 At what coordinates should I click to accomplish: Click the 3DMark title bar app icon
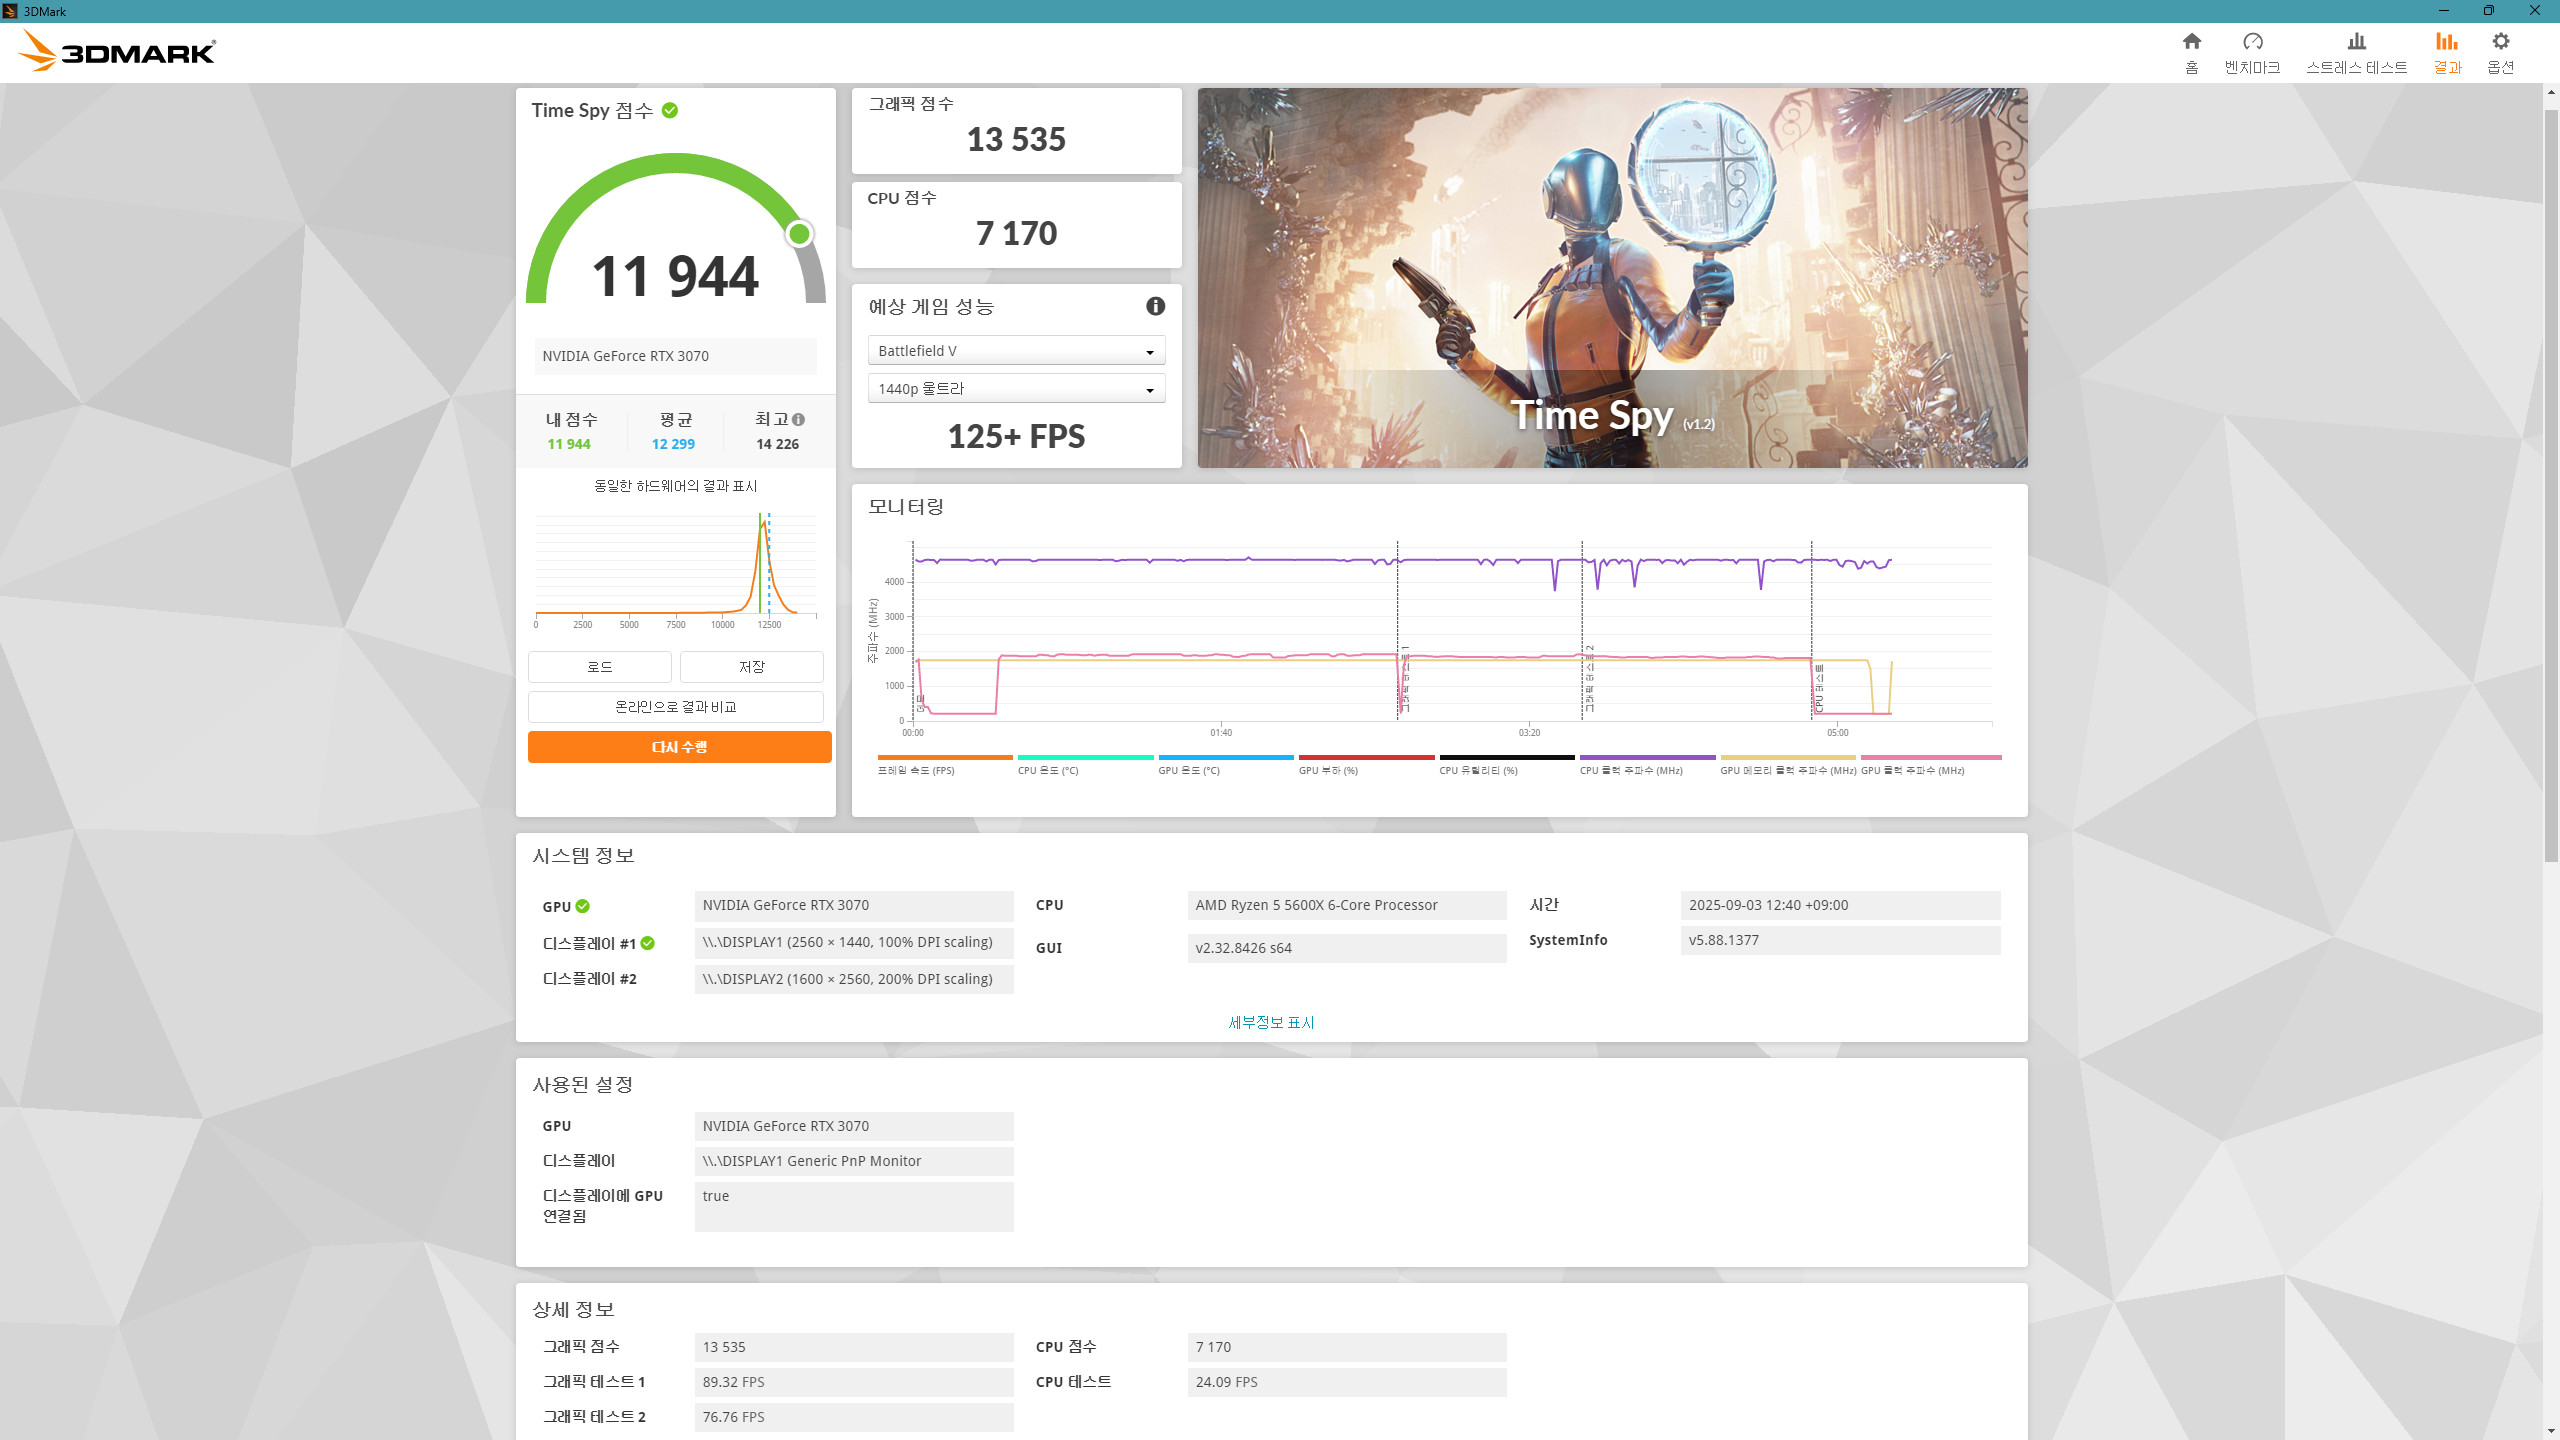click(x=10, y=11)
